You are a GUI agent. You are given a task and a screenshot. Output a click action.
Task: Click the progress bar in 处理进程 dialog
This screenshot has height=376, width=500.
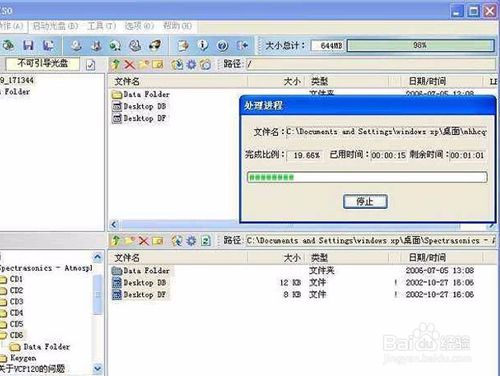pos(367,177)
